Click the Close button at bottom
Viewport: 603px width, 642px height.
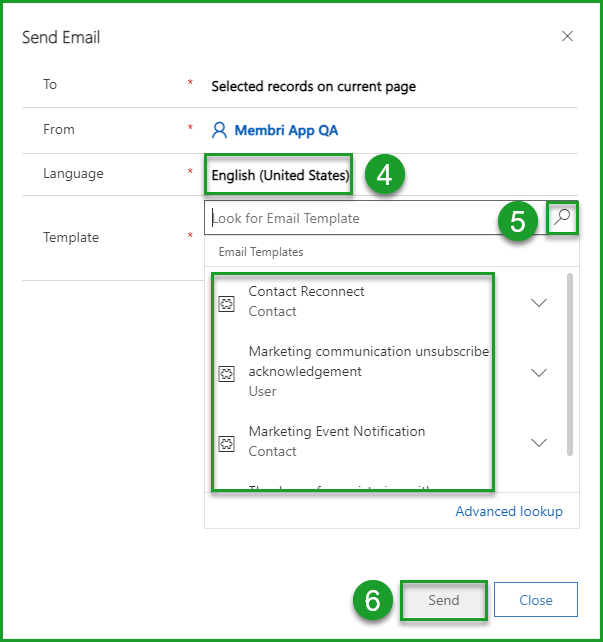pos(536,600)
